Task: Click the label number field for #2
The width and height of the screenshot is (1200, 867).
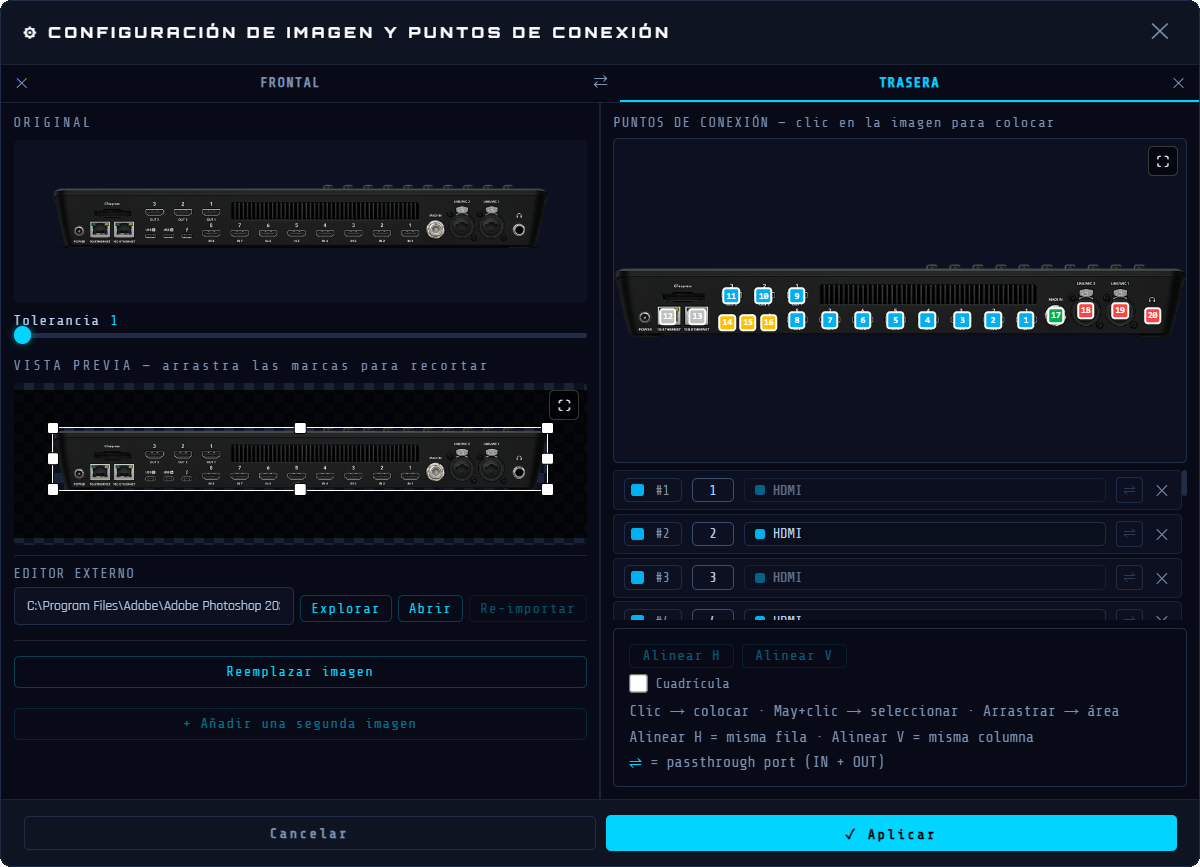Action: coord(713,534)
